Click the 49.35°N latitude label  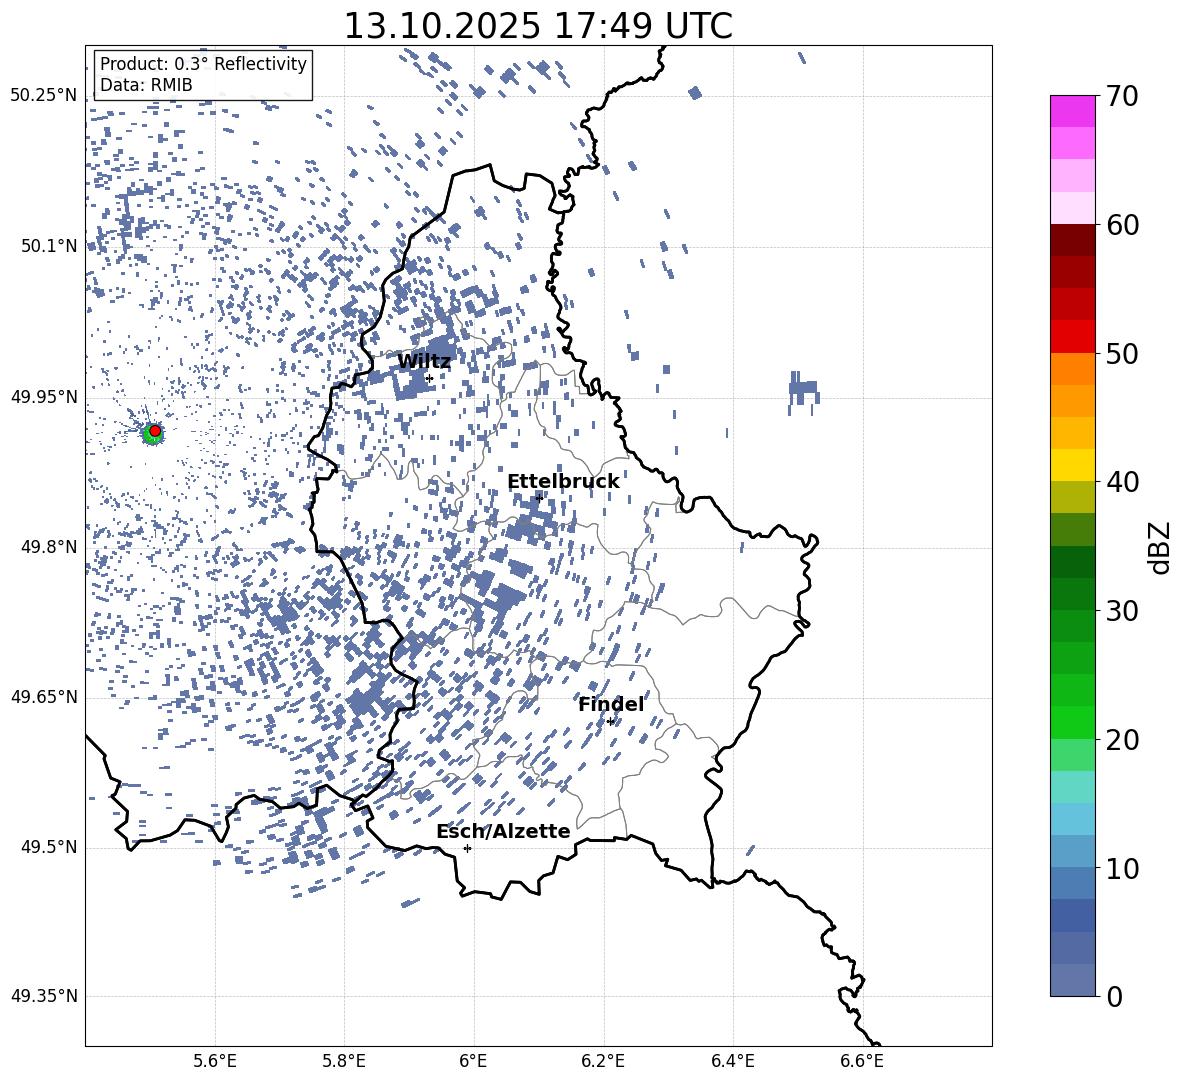(x=44, y=996)
